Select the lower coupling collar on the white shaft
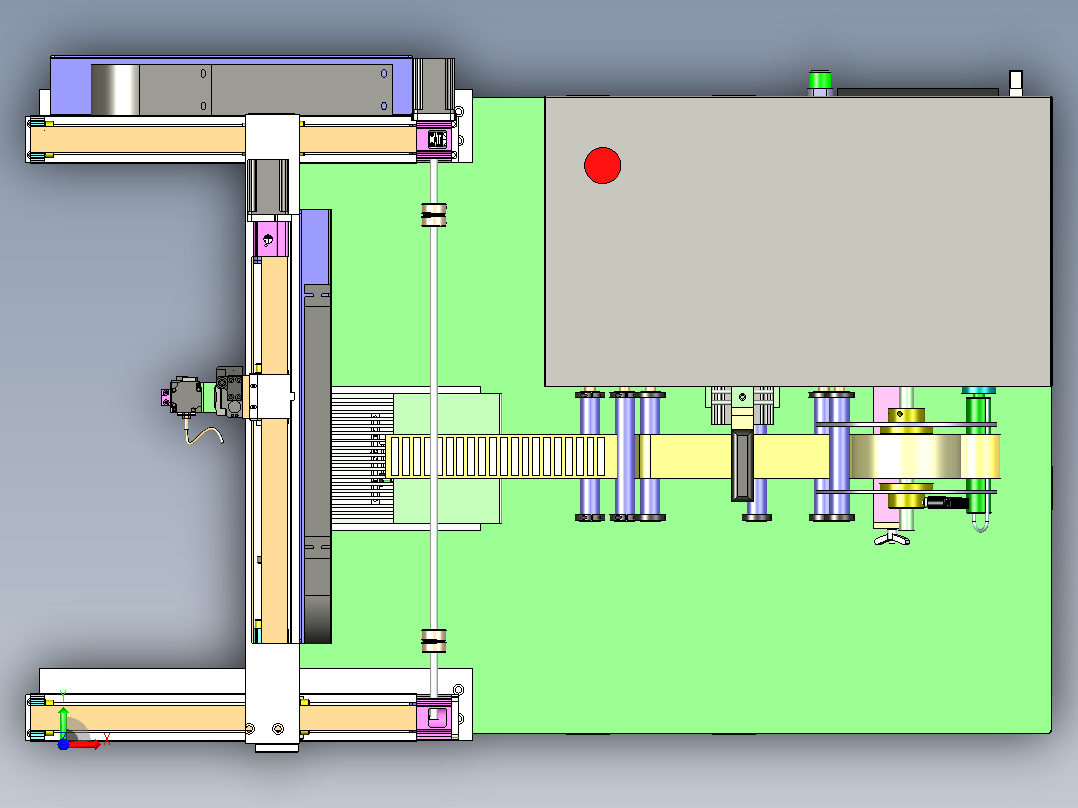Image resolution: width=1078 pixels, height=808 pixels. pyautogui.click(x=434, y=641)
